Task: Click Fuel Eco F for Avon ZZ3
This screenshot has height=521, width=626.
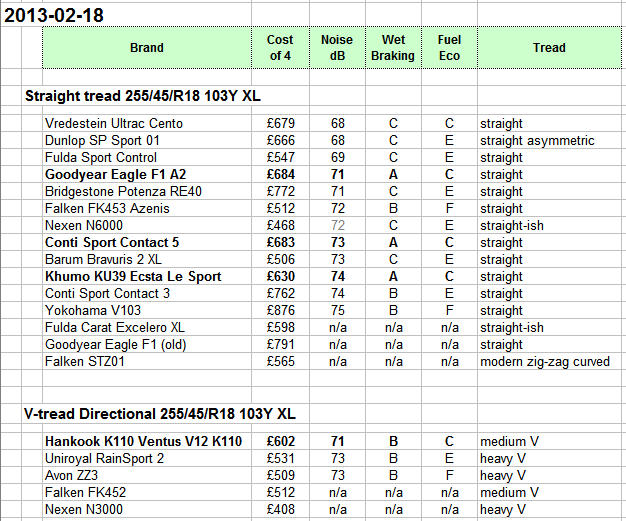Action: click(450, 475)
